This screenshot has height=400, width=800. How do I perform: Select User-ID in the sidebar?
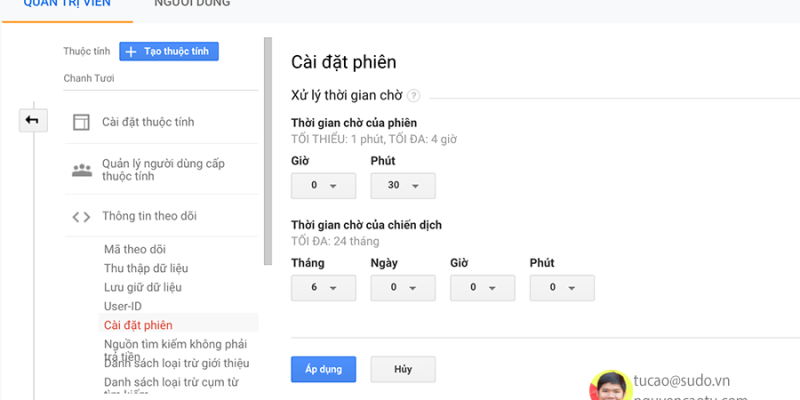pyautogui.click(x=124, y=306)
